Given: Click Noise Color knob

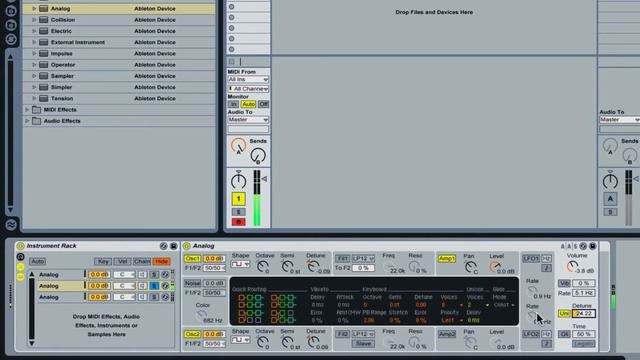Looking at the screenshot, I should coord(201,315).
